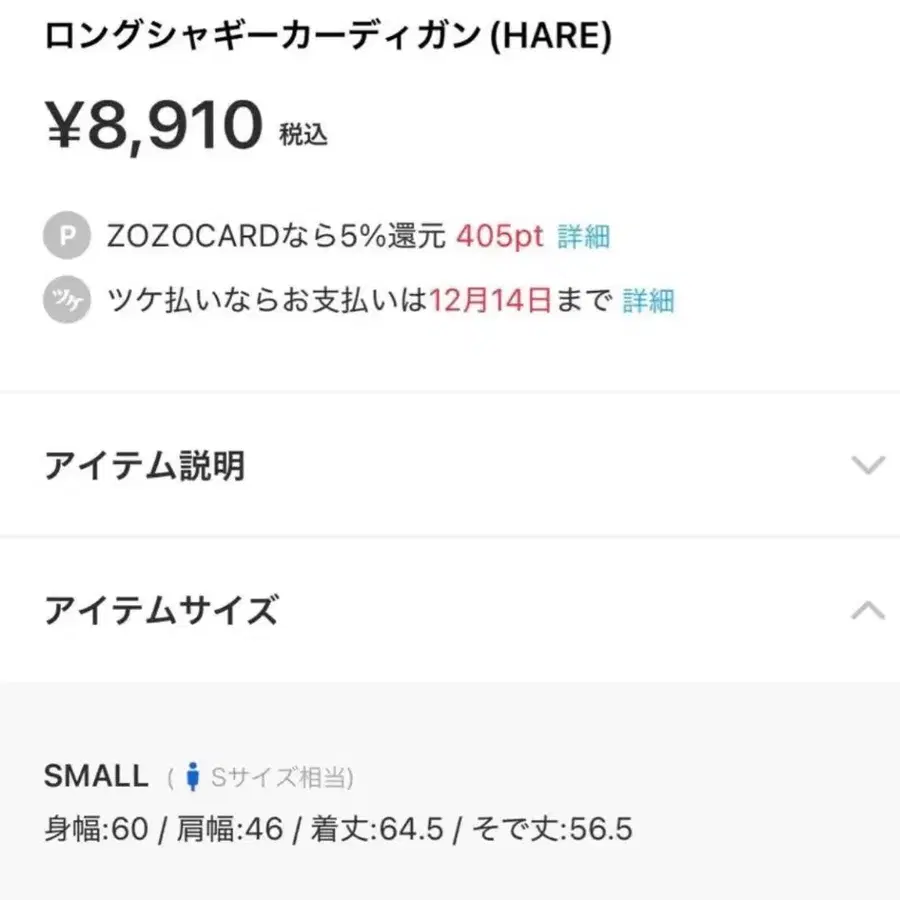Click the ツケ払い payment icon
Viewport: 900px width, 900px height.
pyautogui.click(x=66, y=299)
